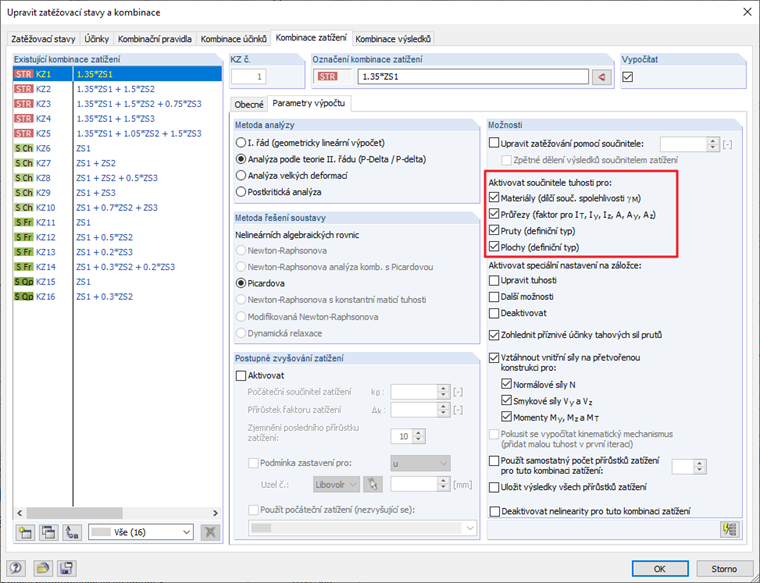Viewport: 760px width, 583px height.
Task: Select the Parametry výpočtu sub-tab
Action: [x=309, y=103]
